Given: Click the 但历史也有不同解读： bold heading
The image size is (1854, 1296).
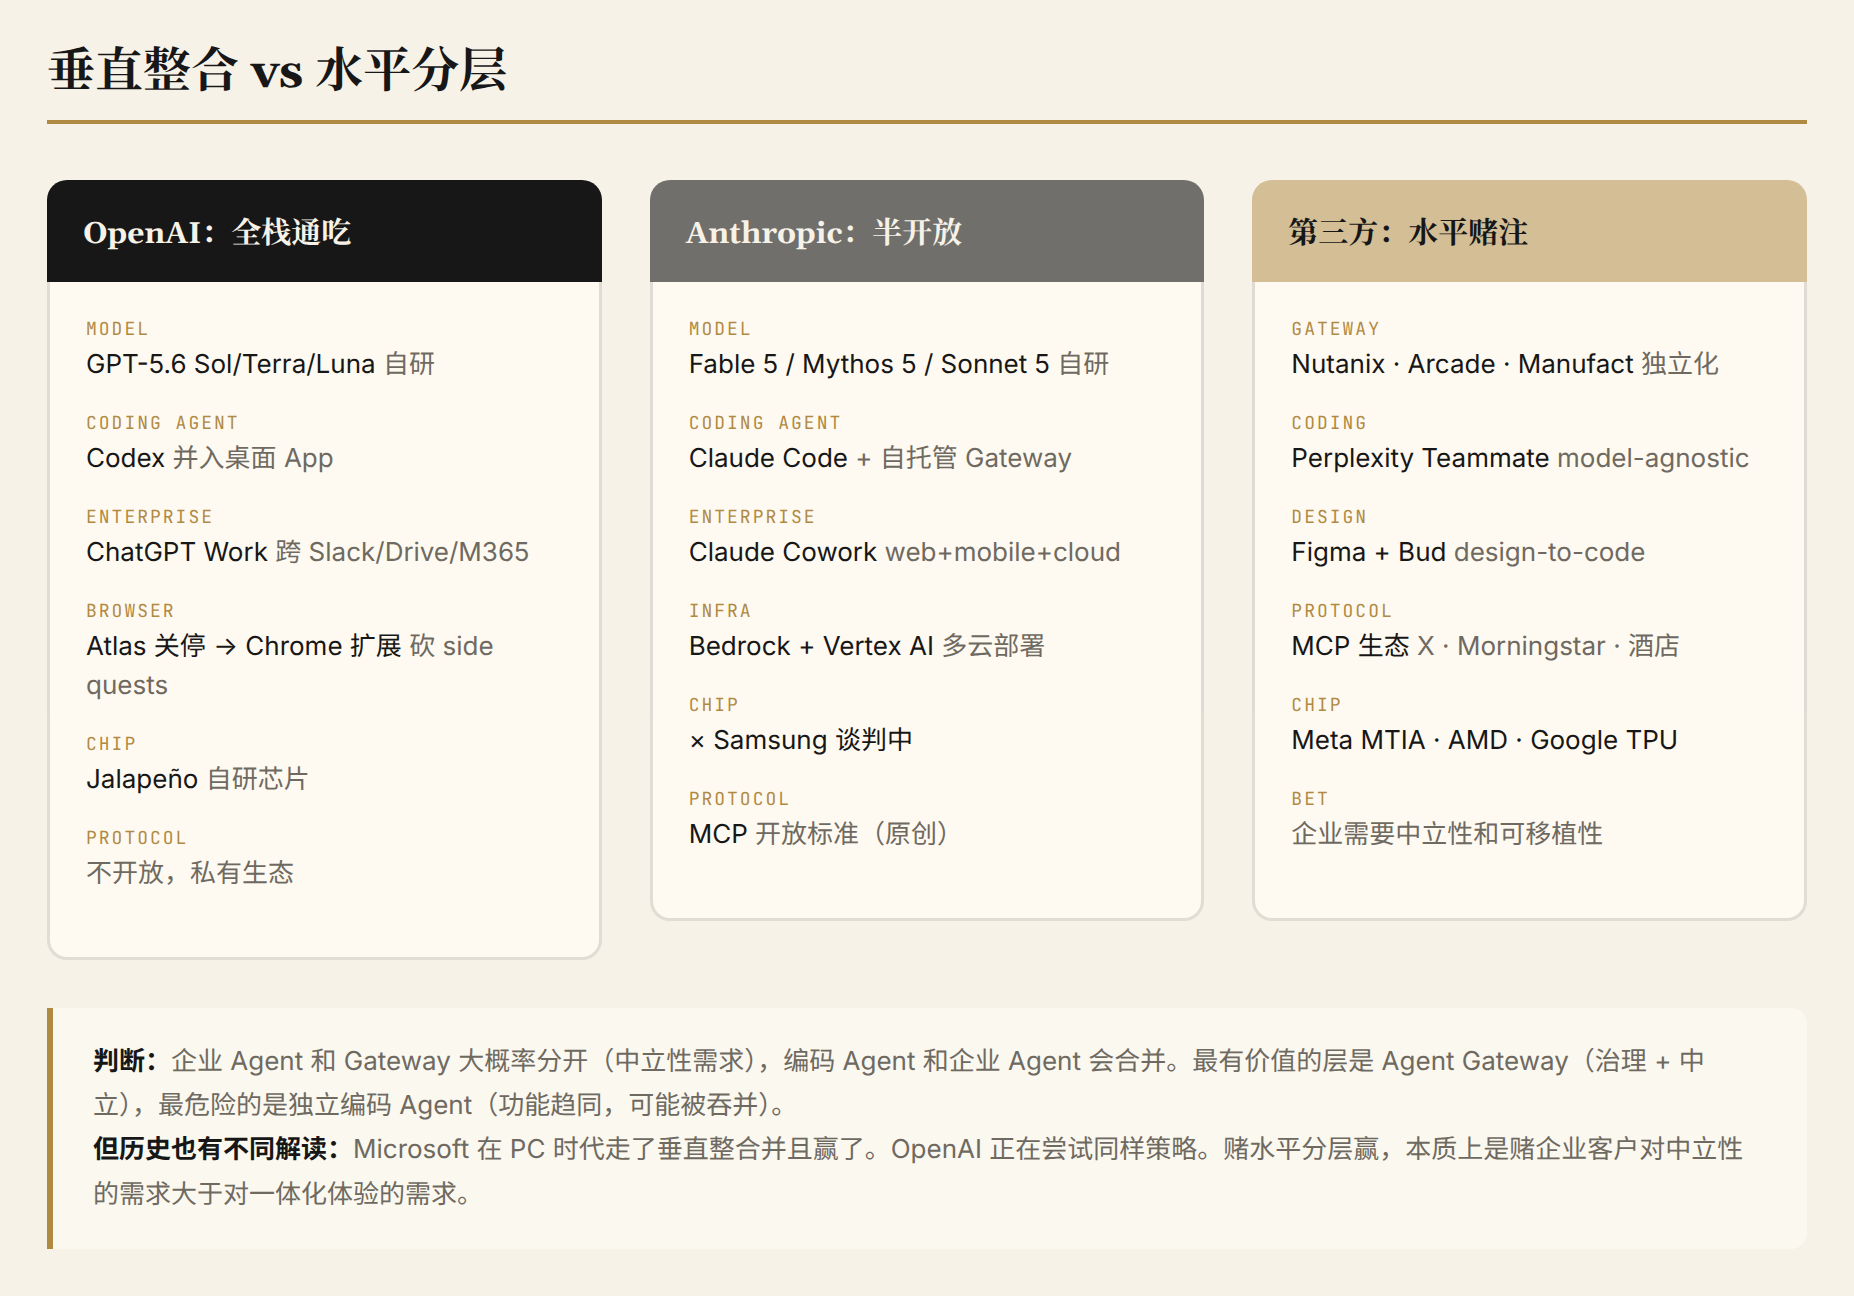Looking at the screenshot, I should click(x=216, y=1149).
